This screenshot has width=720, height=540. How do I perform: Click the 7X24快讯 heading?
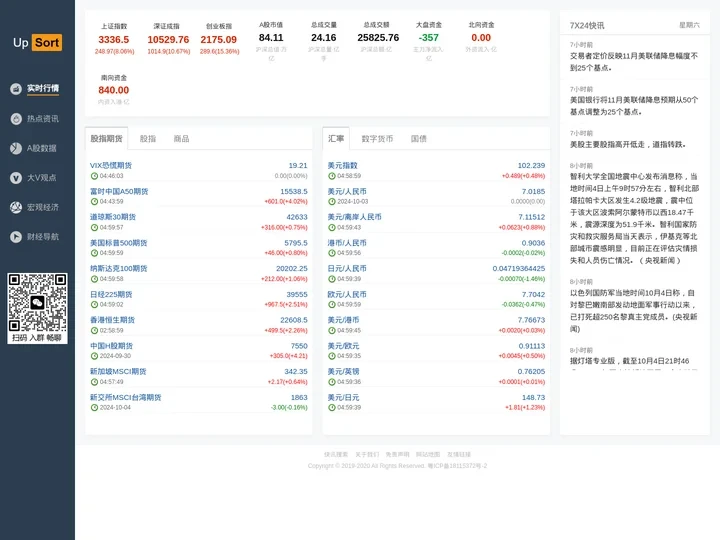[587, 25]
